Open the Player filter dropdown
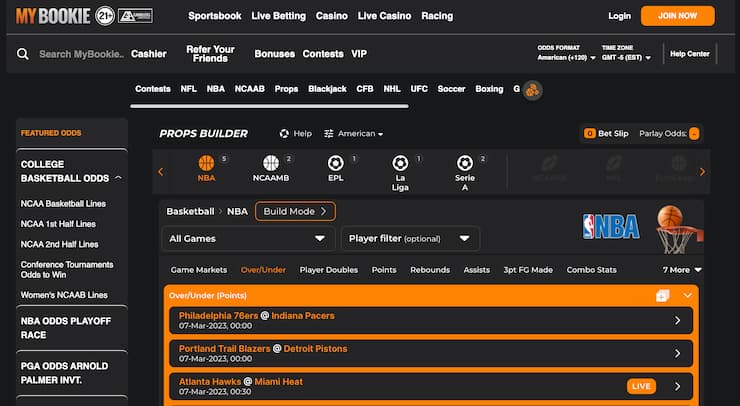Screen dimensions: 740x406 [410, 238]
